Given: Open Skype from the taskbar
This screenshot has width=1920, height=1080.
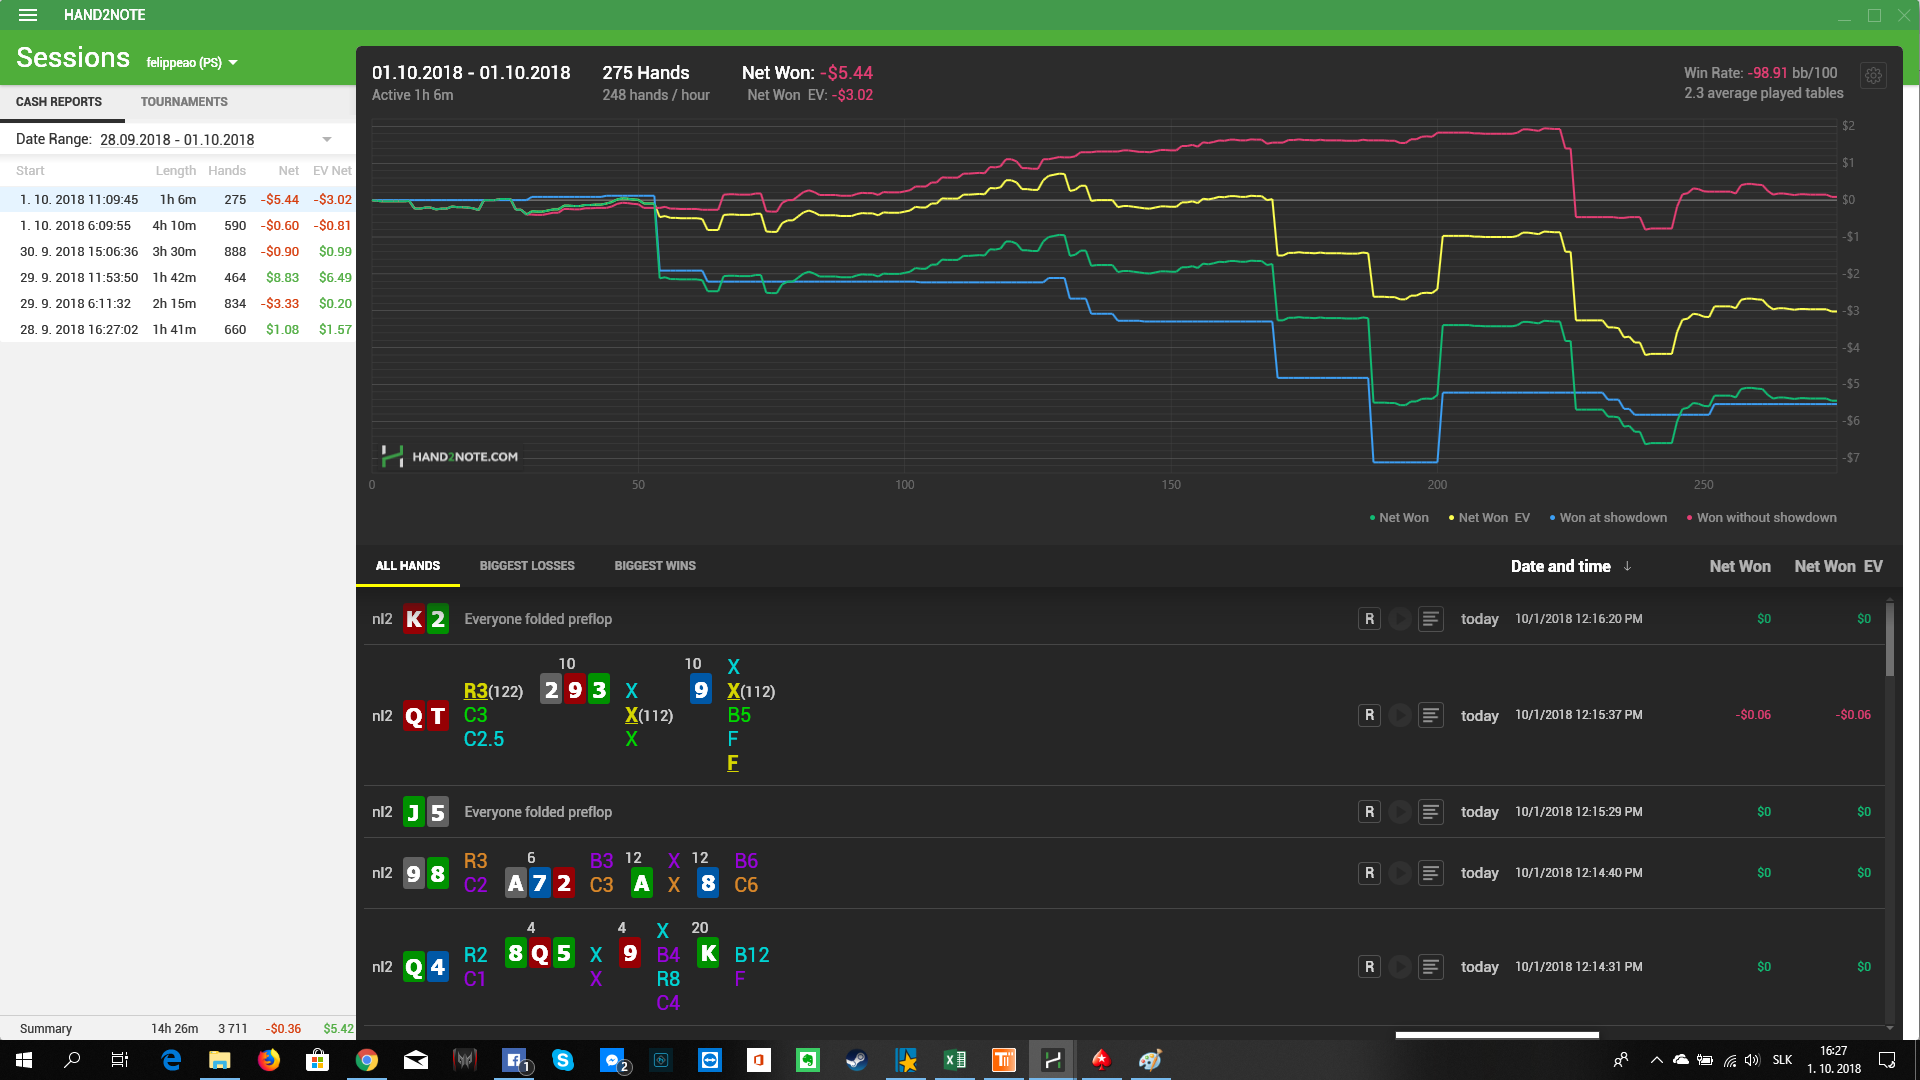Looking at the screenshot, I should click(x=563, y=1060).
